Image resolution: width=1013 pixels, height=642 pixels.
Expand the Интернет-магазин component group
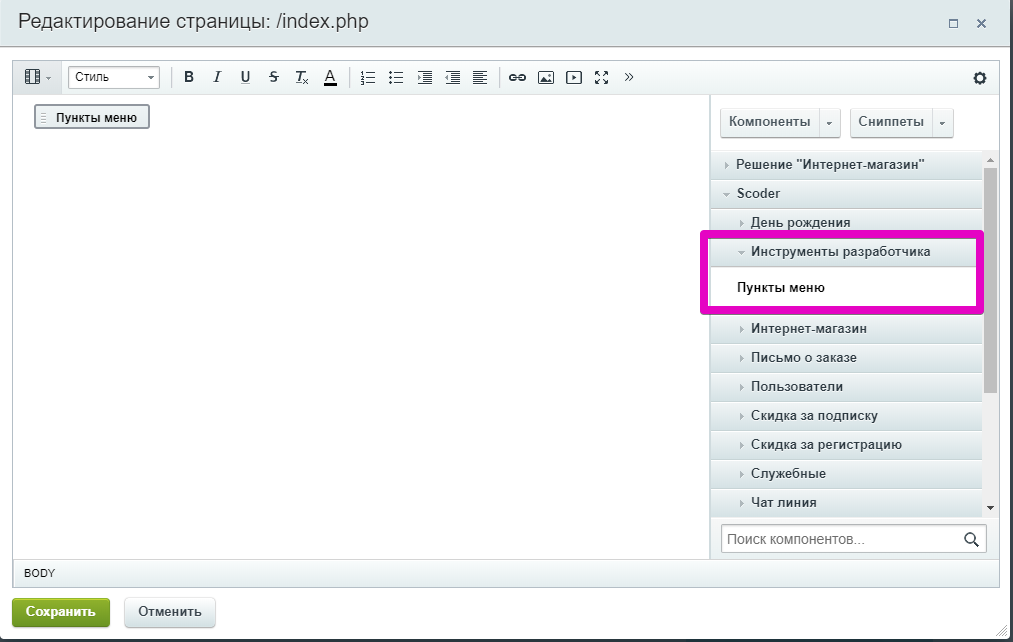[x=808, y=328]
